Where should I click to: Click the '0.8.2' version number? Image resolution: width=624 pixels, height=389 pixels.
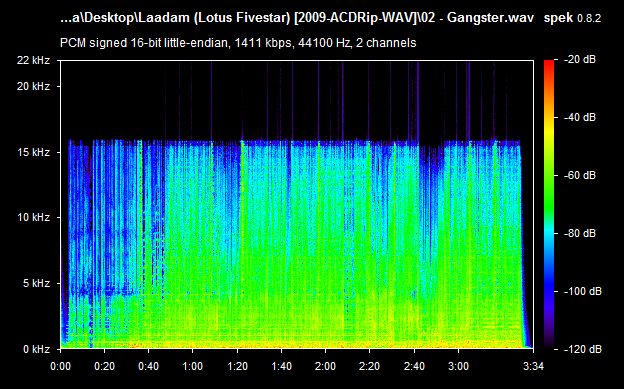click(x=589, y=18)
